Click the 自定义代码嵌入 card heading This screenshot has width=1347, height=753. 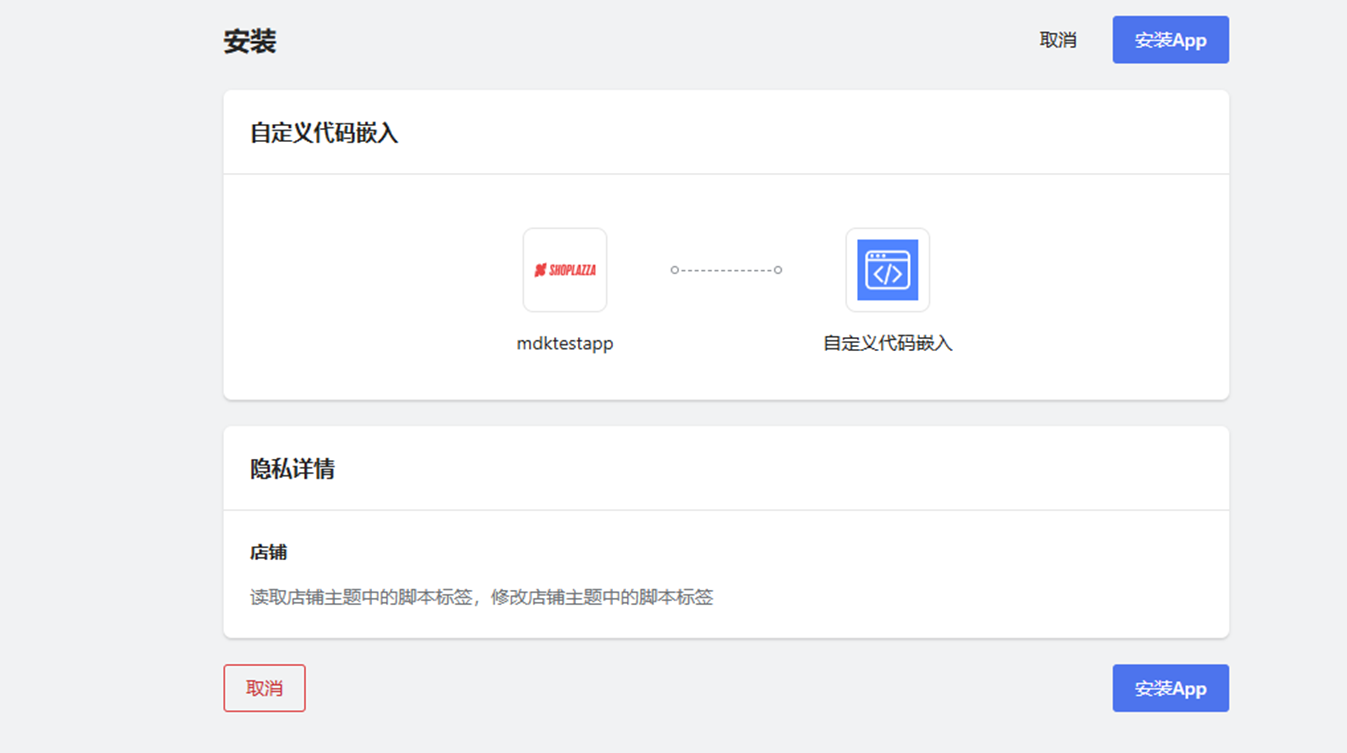tap(324, 133)
